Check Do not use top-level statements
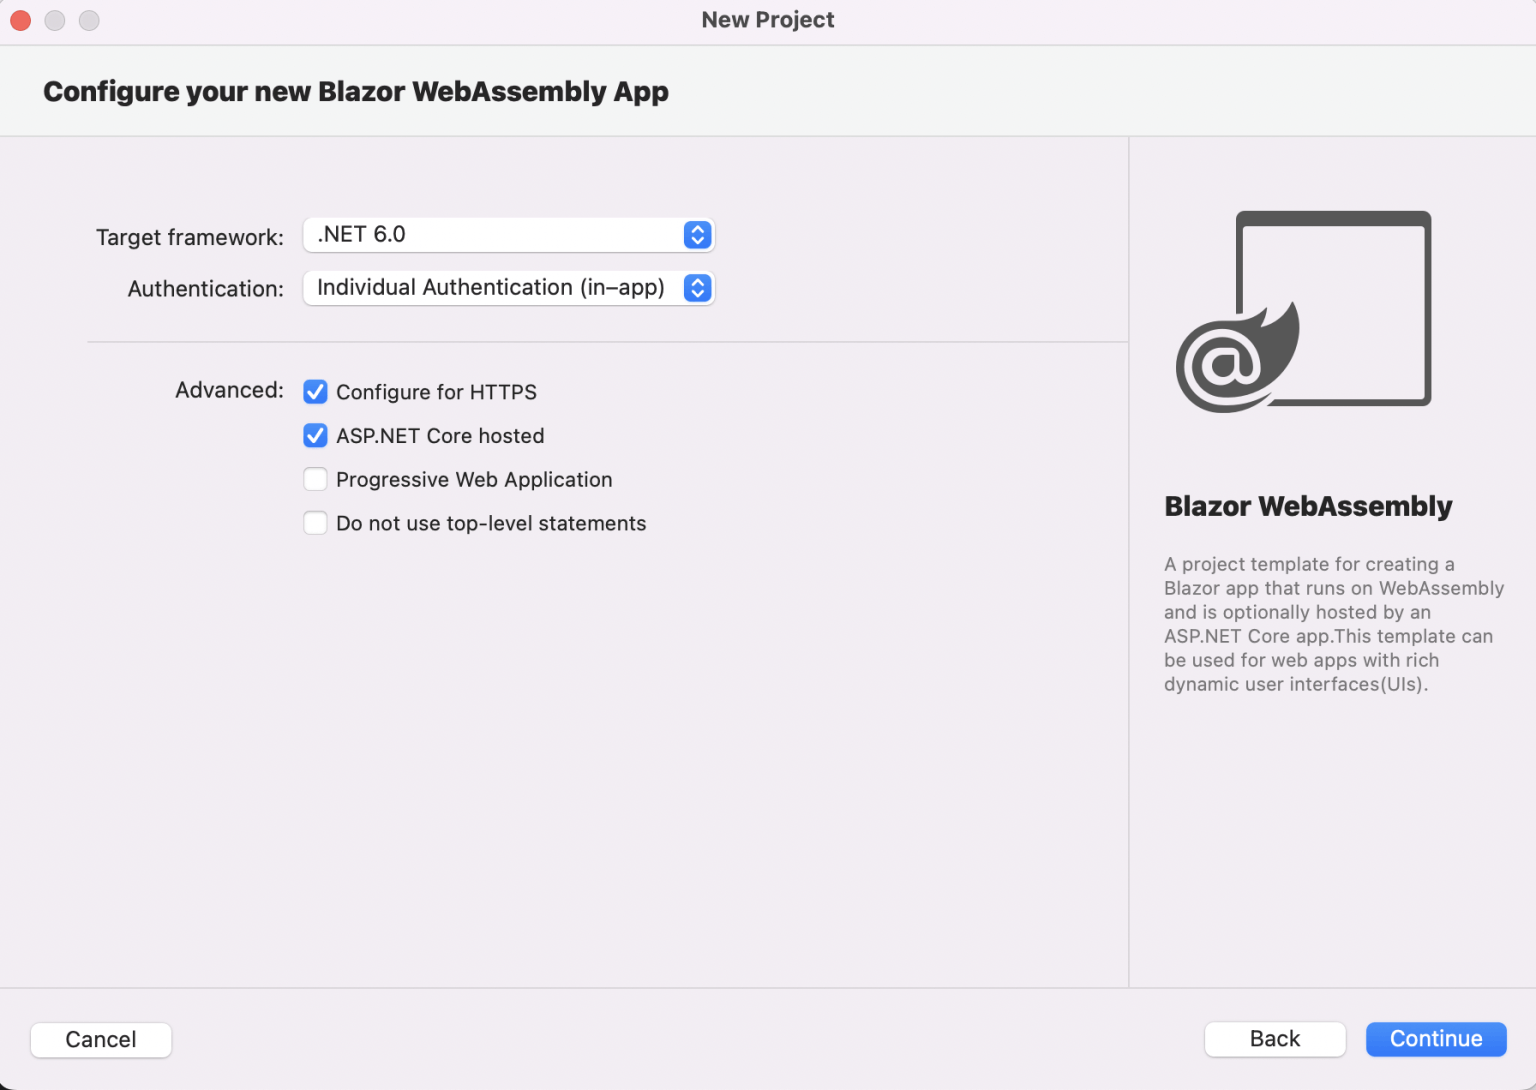Screen dimensions: 1536x1090 coord(315,523)
